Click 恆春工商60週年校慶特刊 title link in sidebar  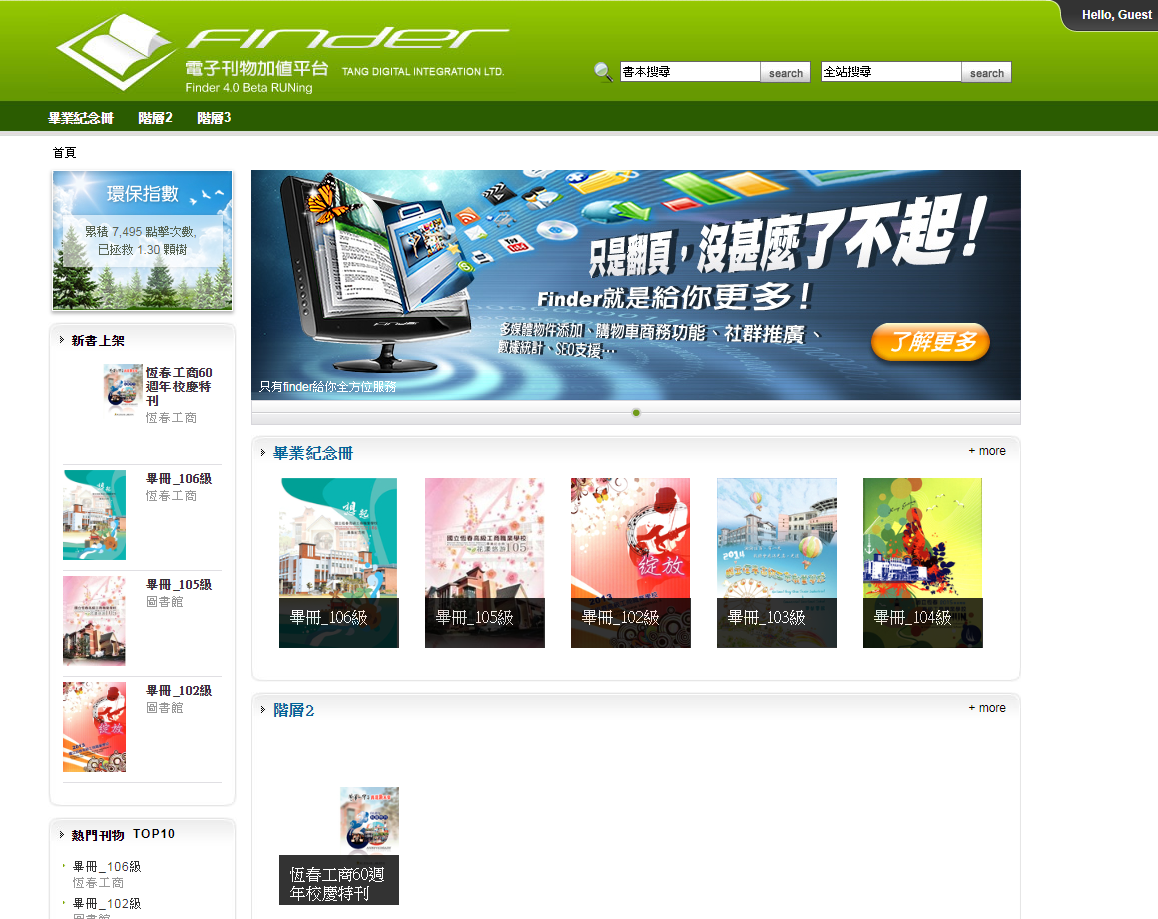click(x=179, y=386)
